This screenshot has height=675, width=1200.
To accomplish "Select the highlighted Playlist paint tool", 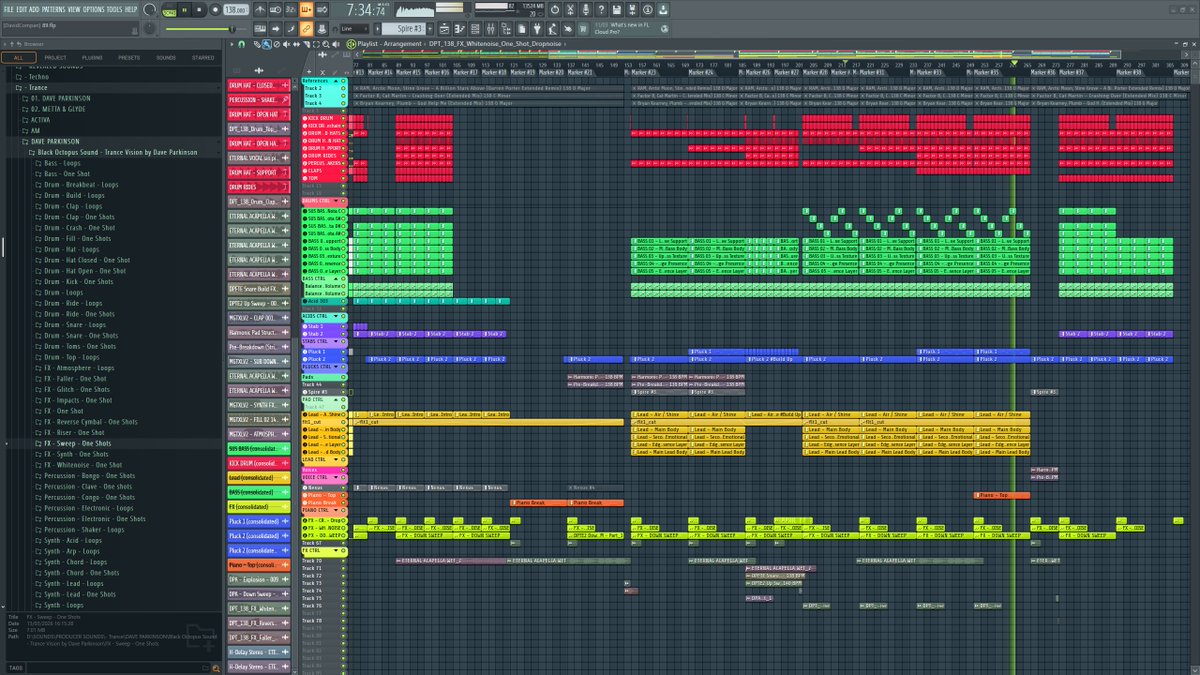I will 267,44.
